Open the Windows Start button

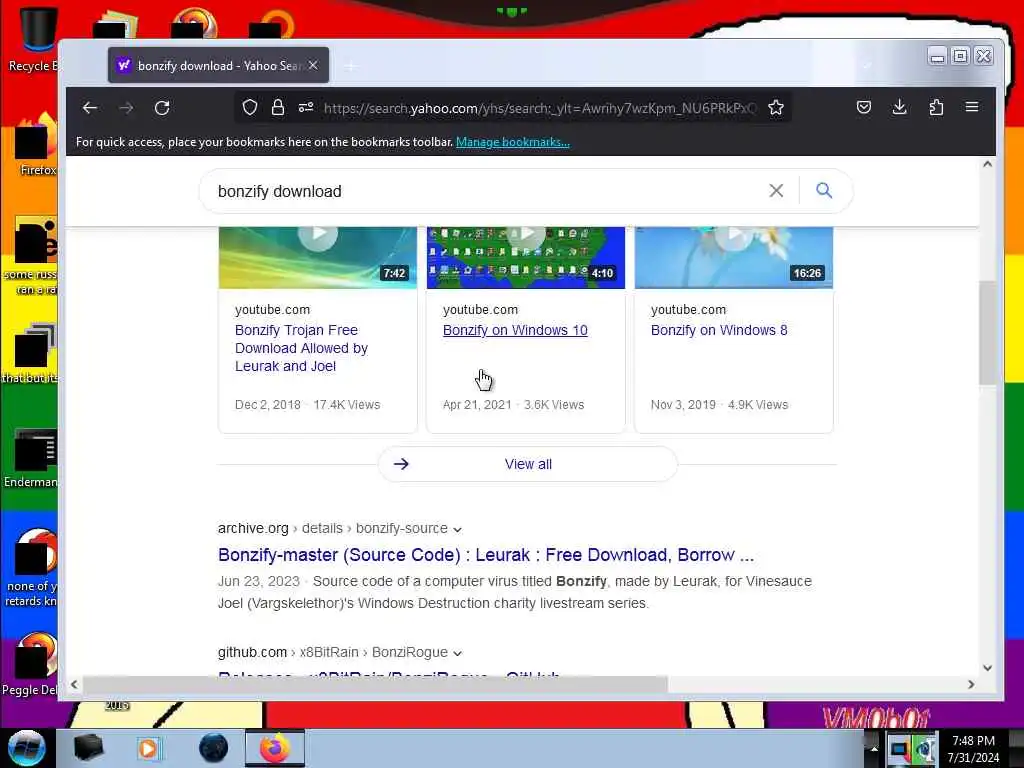point(26,748)
